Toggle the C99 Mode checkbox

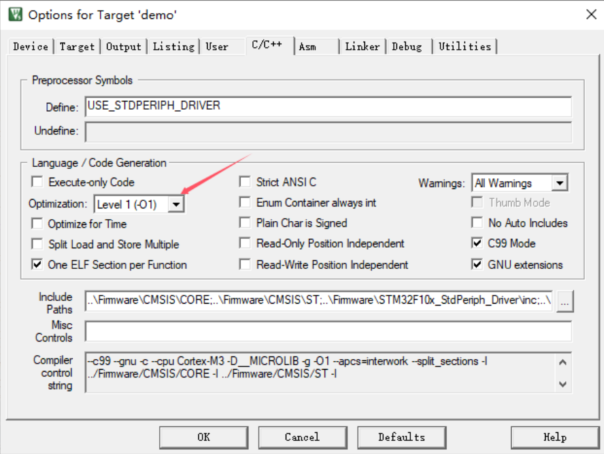point(477,244)
